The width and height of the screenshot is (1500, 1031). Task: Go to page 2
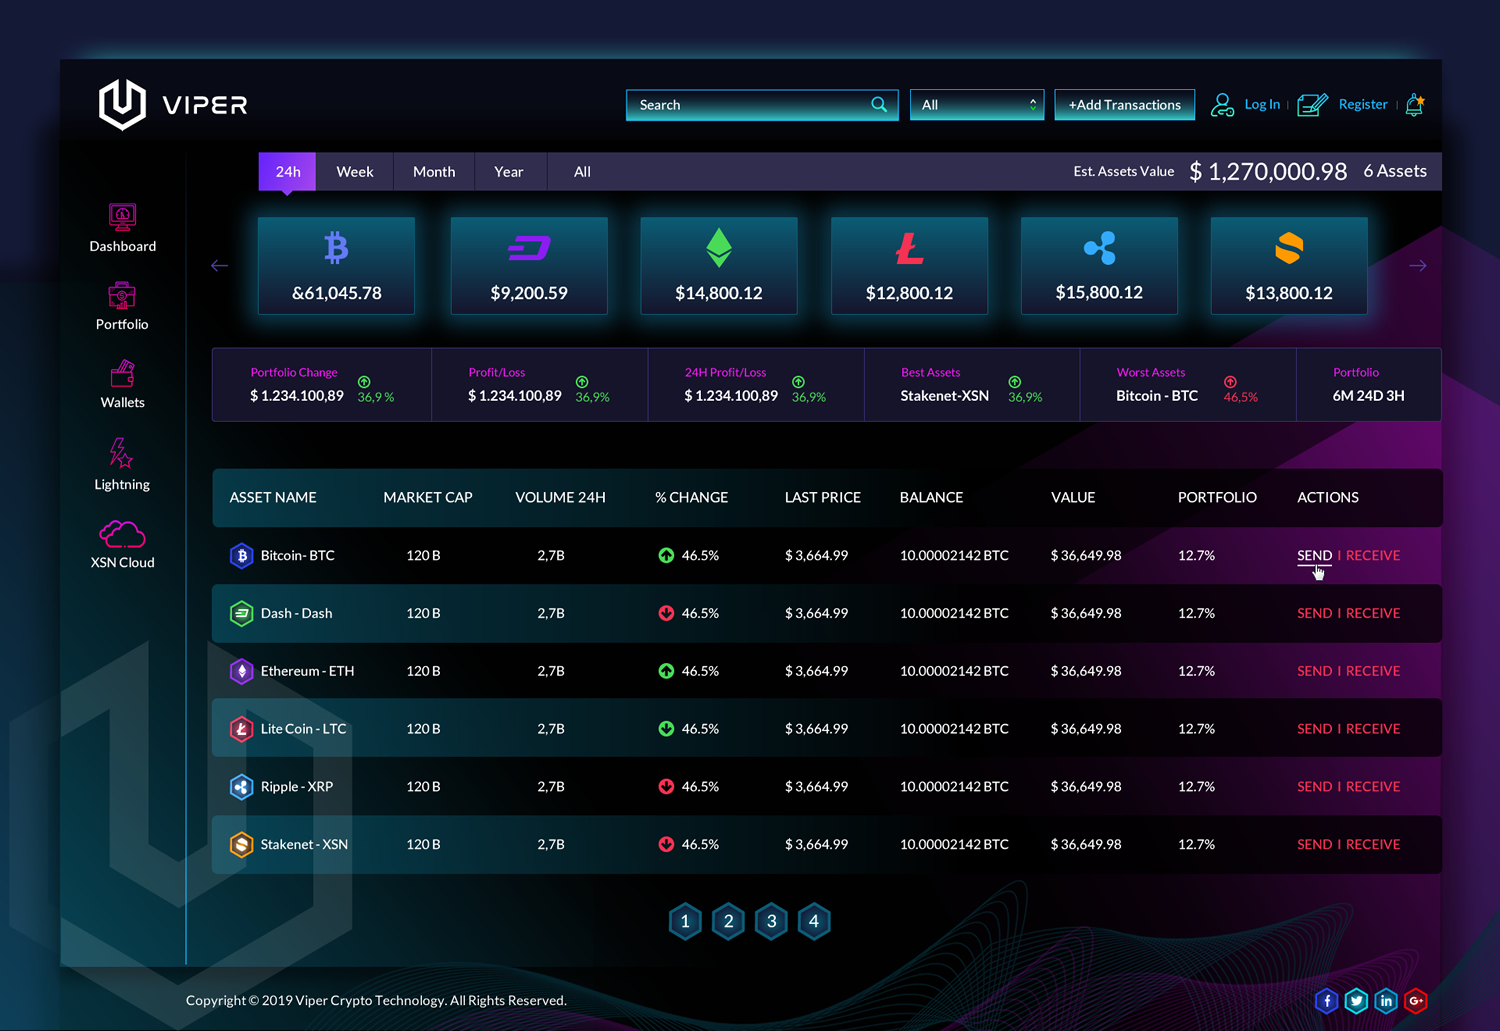pos(728,921)
